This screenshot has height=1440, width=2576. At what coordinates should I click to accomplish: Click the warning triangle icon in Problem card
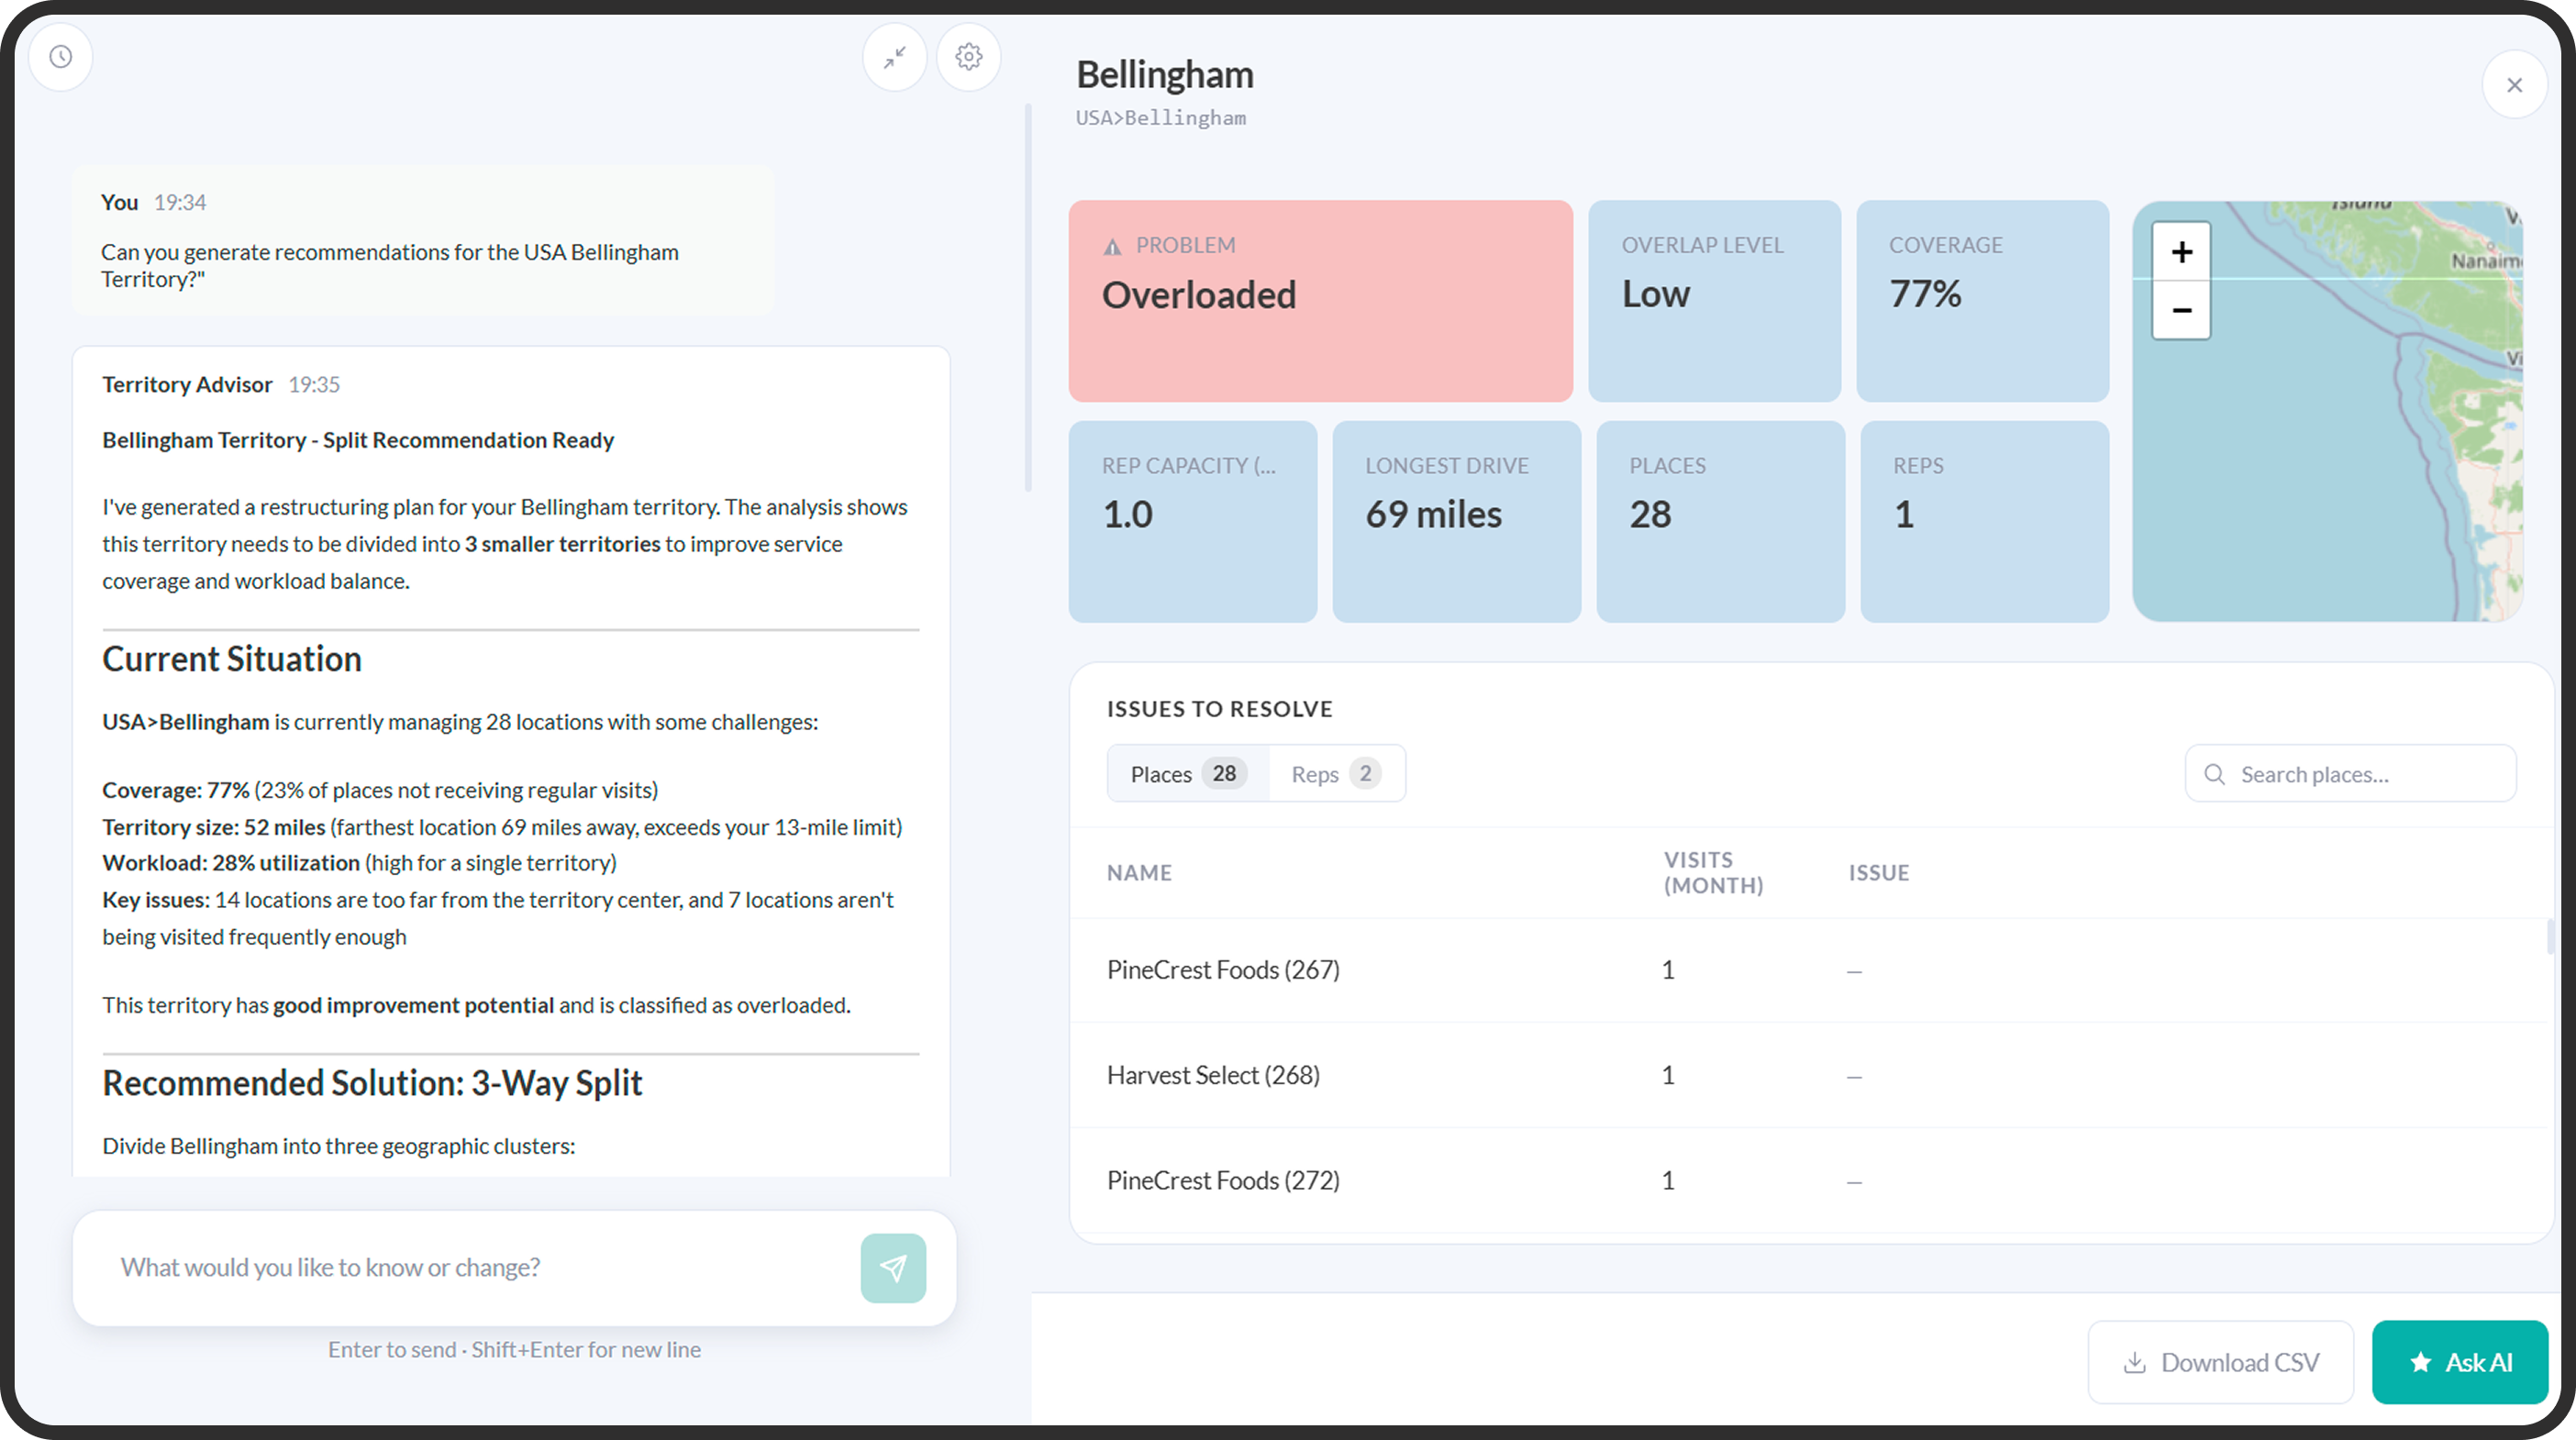1112,246
